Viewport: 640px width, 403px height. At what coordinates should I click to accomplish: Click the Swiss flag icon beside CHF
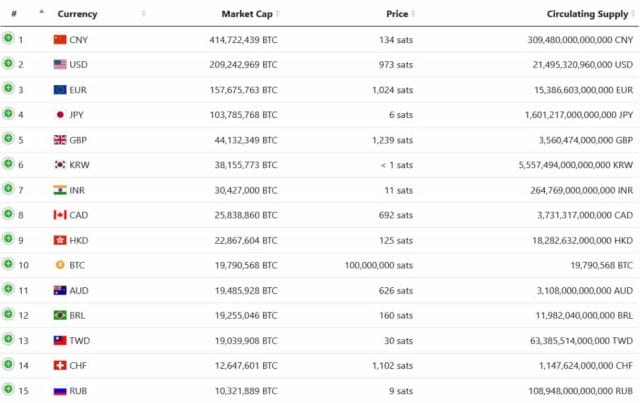pos(60,365)
